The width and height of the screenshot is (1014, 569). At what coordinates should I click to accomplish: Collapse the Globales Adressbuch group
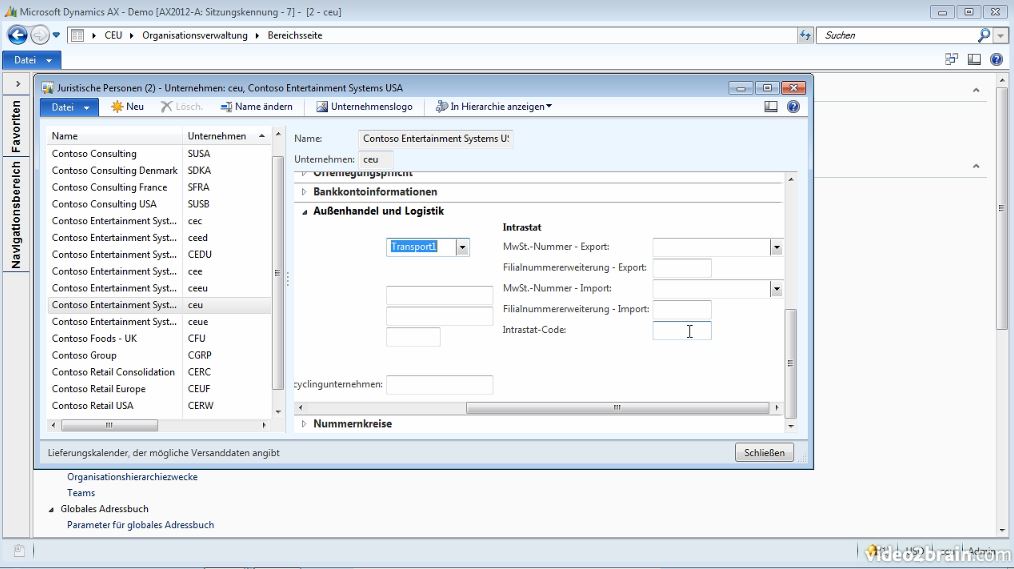(51, 510)
